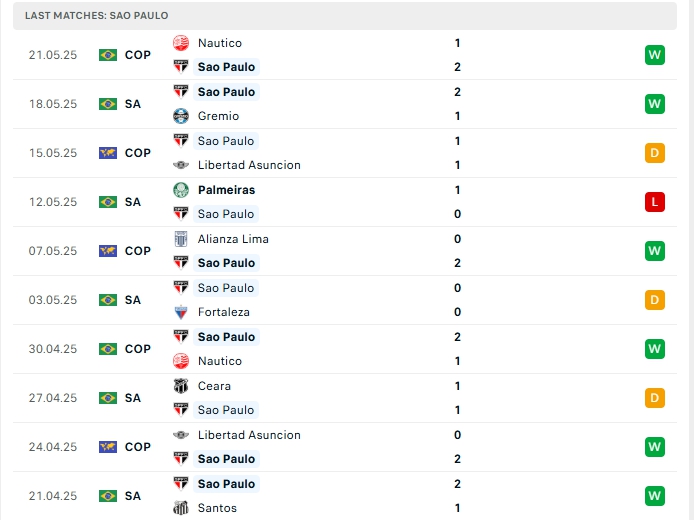Open the Palmeiras team link
The height and width of the screenshot is (520, 694).
pyautogui.click(x=226, y=190)
